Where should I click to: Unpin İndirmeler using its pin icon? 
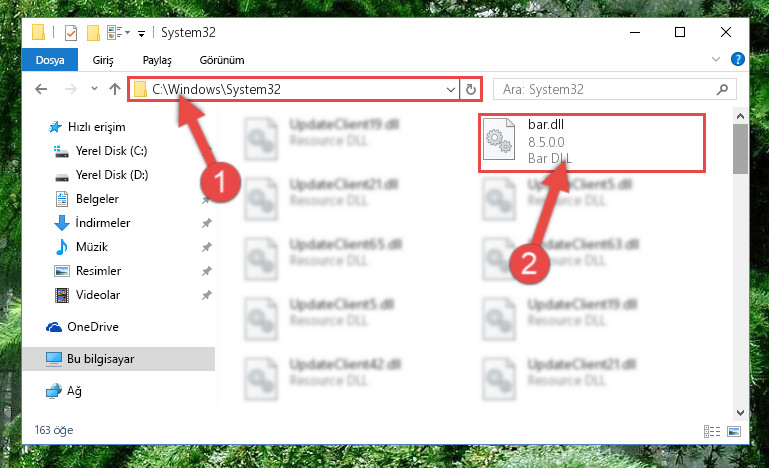click(206, 223)
